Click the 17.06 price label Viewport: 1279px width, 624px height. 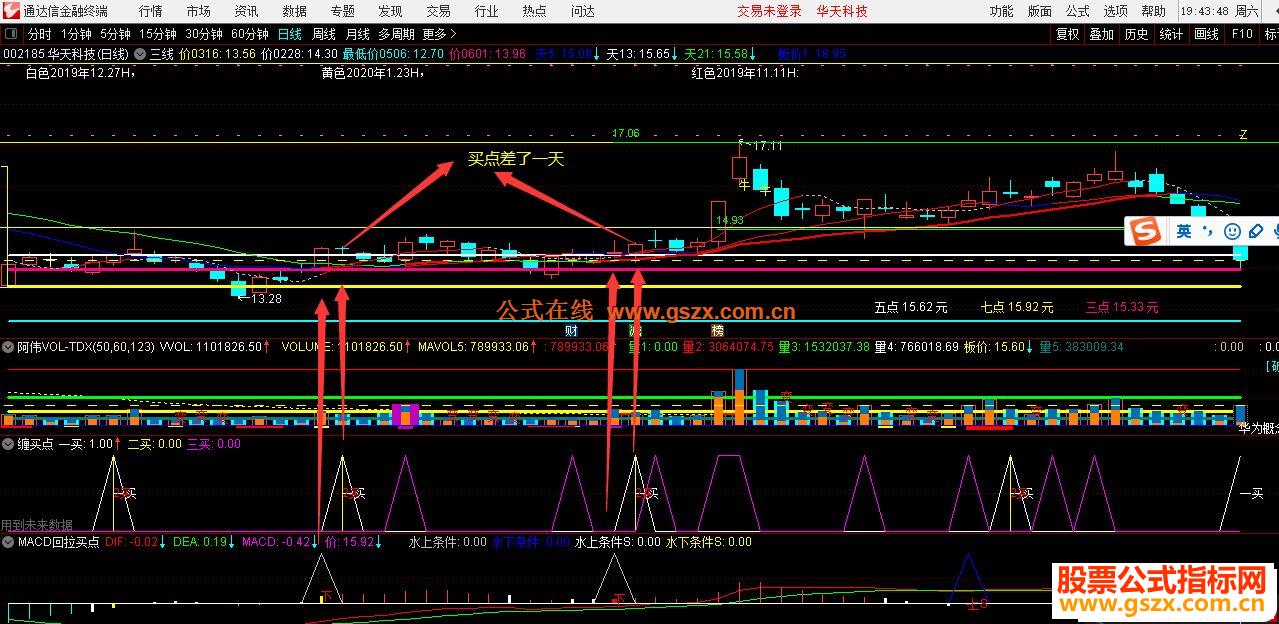(625, 132)
